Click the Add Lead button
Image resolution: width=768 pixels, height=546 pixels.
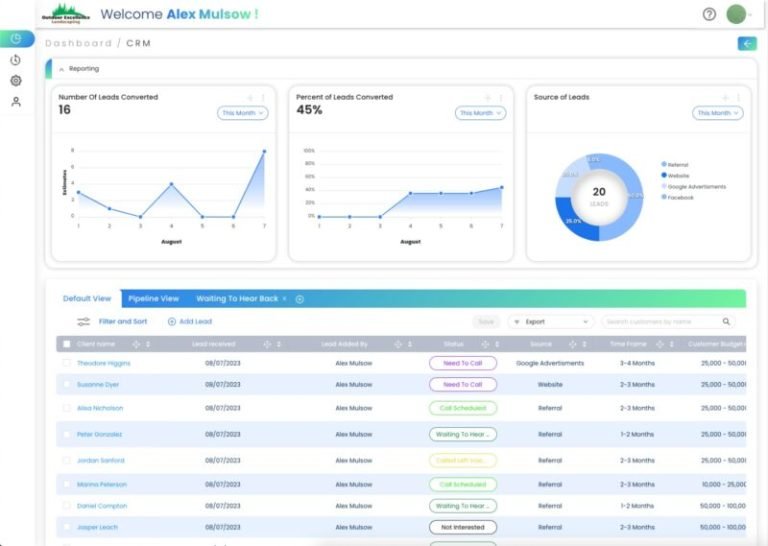(190, 322)
